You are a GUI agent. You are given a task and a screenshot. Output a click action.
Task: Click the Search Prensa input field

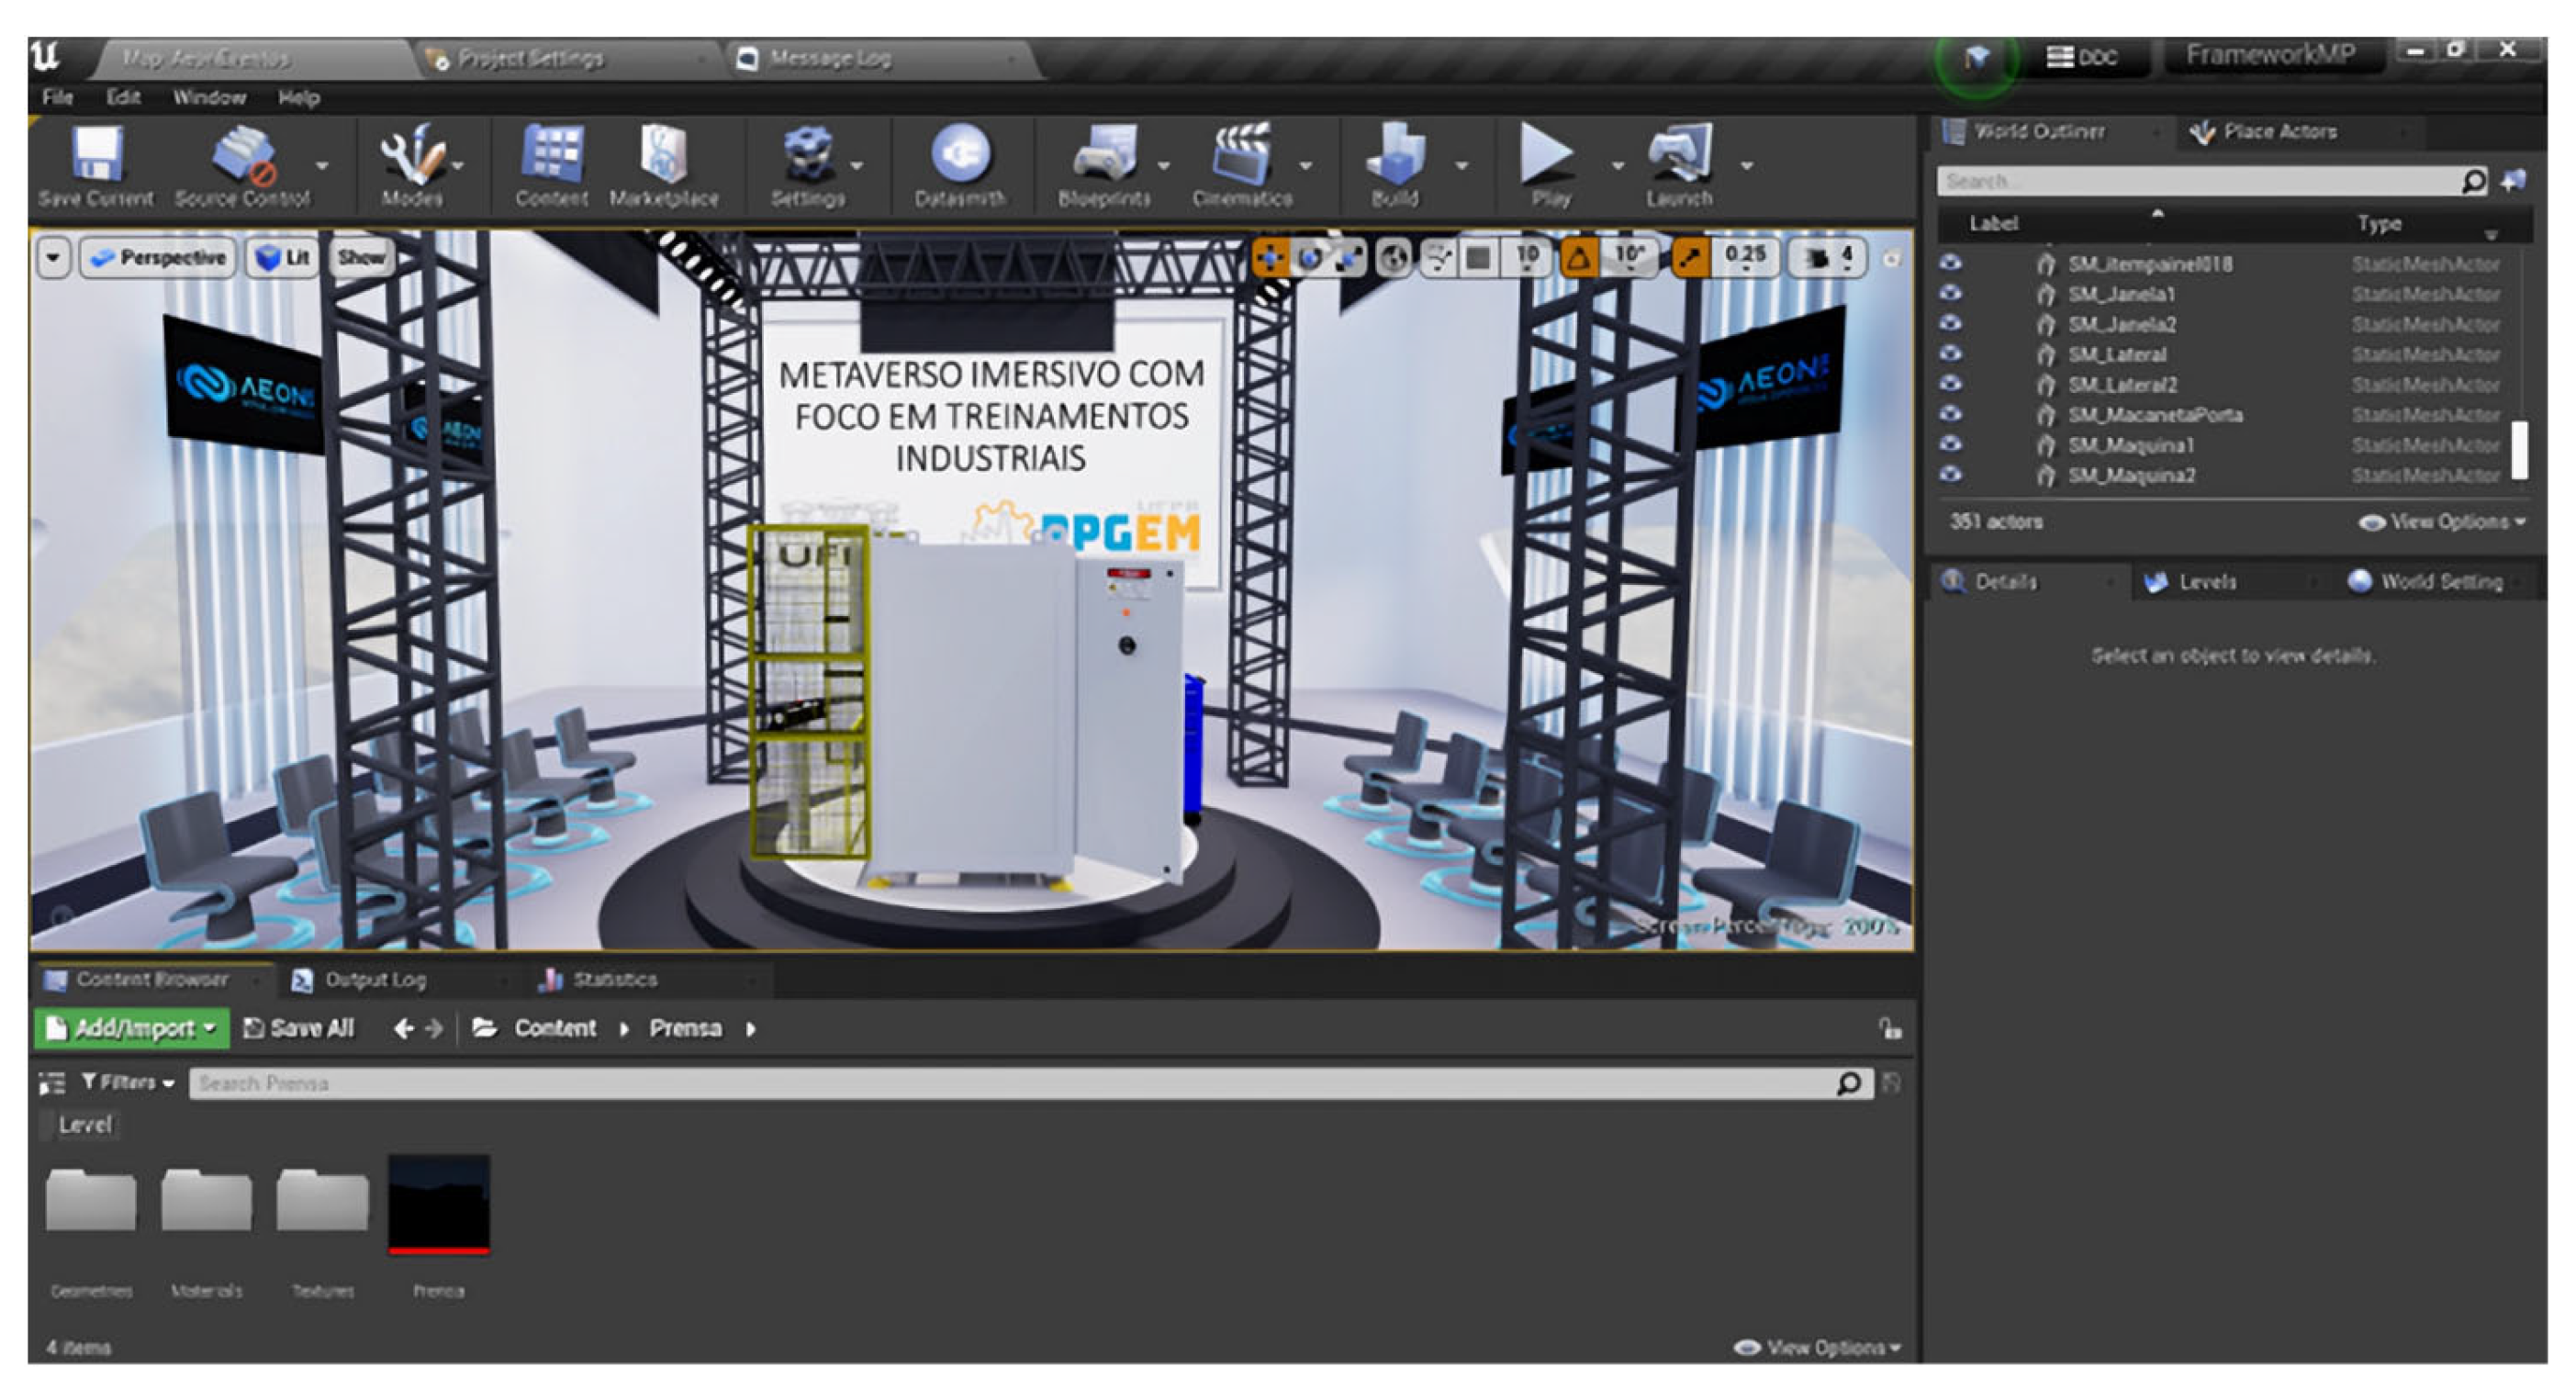1010,1083
